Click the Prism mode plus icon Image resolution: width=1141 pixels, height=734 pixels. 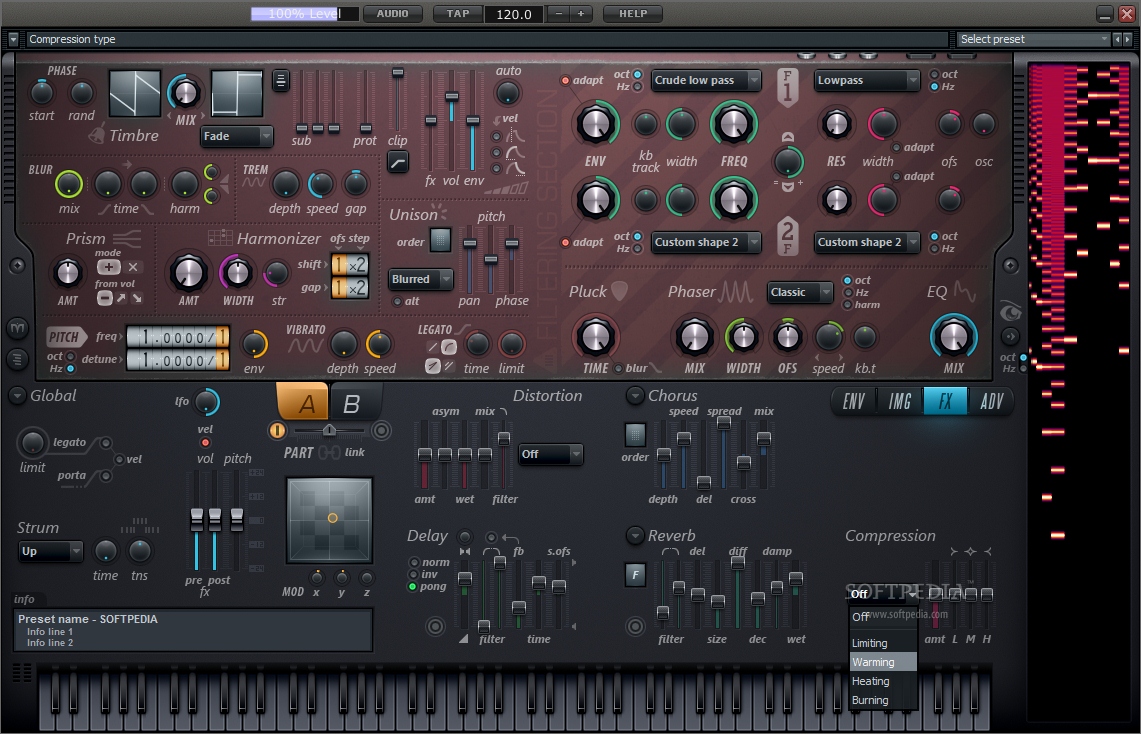[108, 267]
